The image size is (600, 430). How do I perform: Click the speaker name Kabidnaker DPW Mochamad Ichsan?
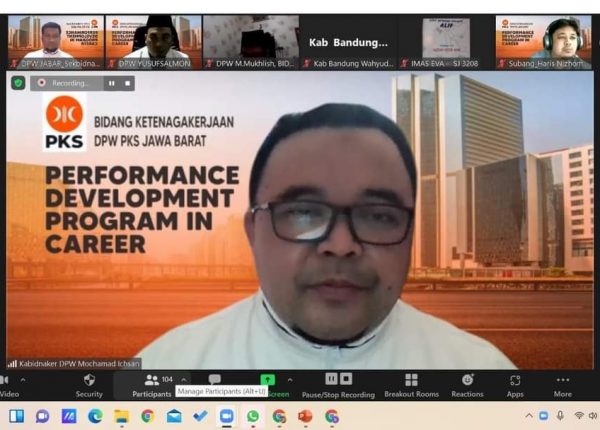(79, 363)
